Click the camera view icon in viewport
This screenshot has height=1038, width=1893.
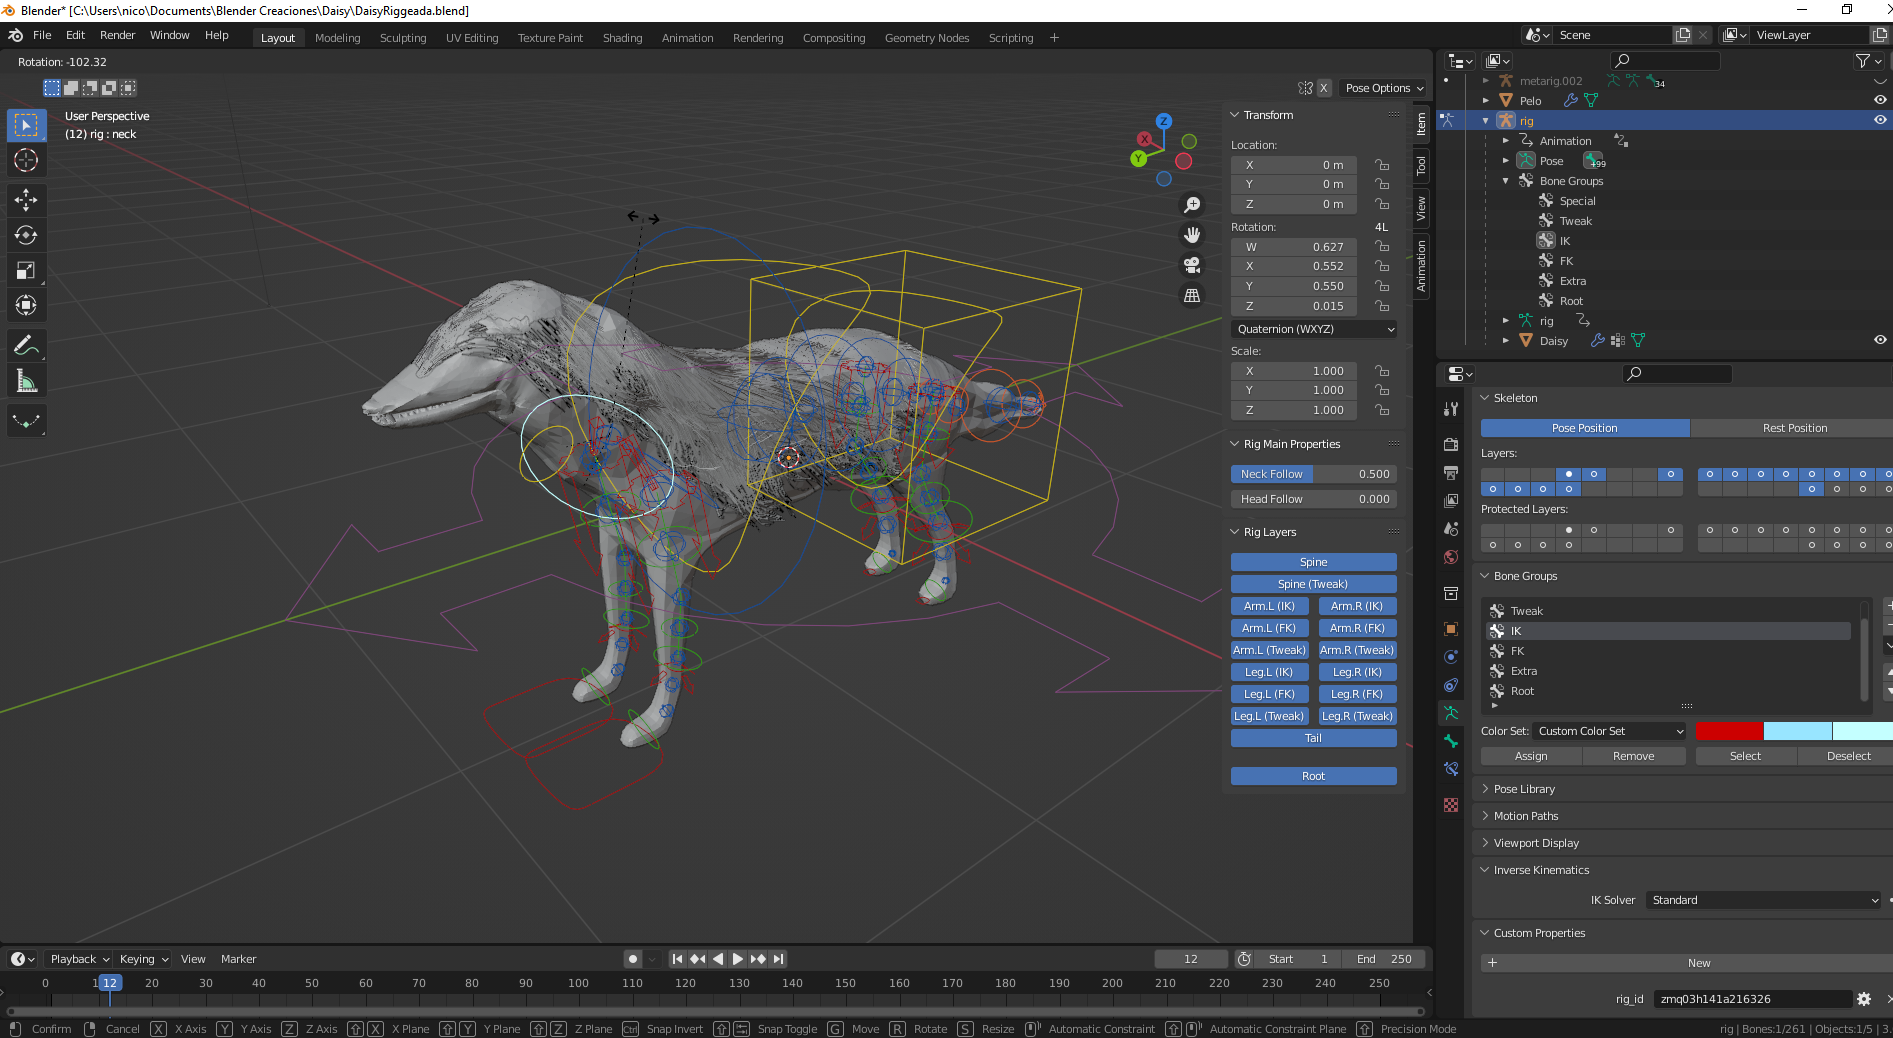[1192, 265]
